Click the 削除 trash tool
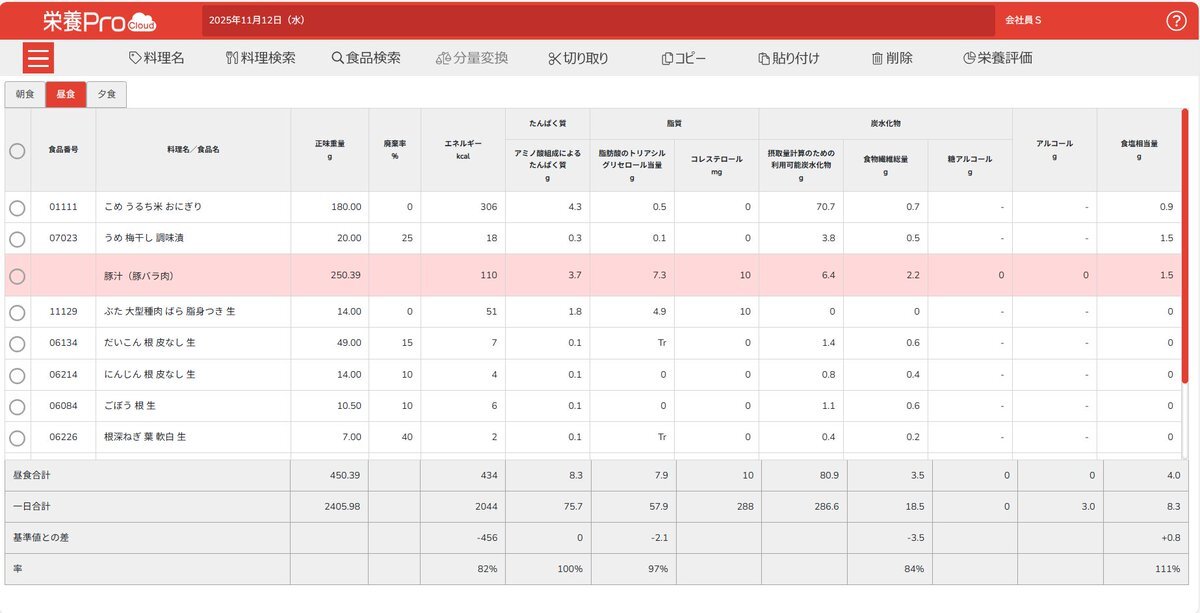1200x613 pixels. point(892,58)
